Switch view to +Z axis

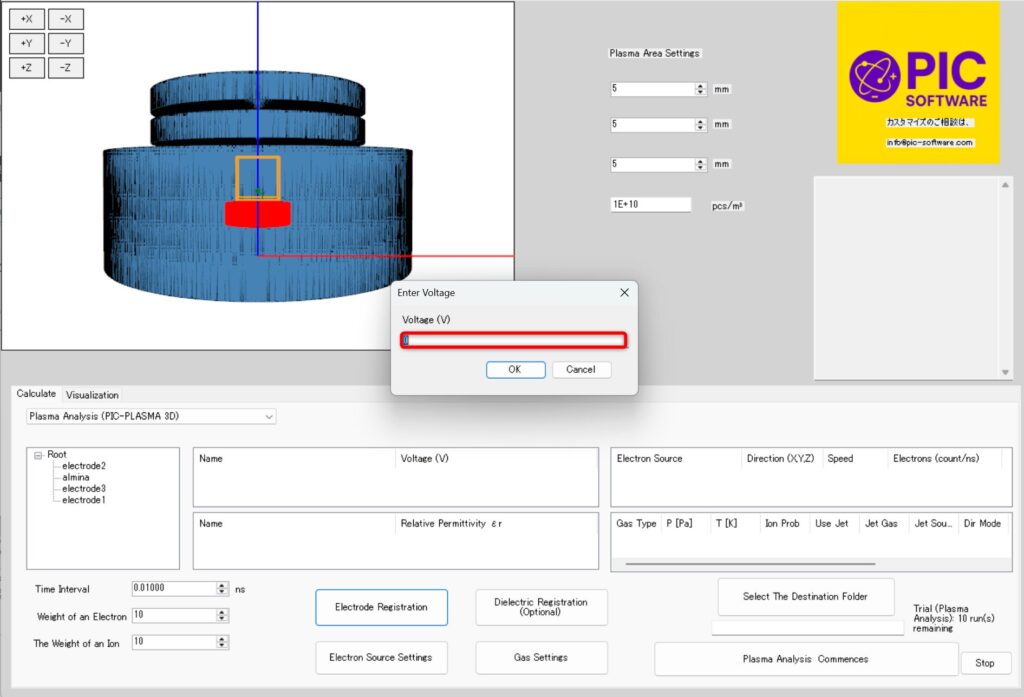tap(27, 68)
